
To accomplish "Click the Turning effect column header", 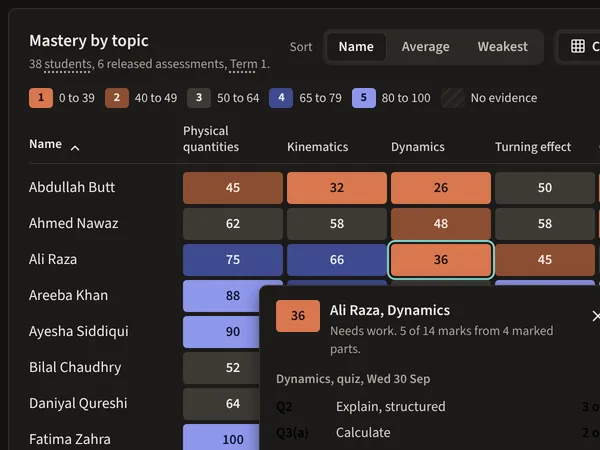I will tap(533, 147).
